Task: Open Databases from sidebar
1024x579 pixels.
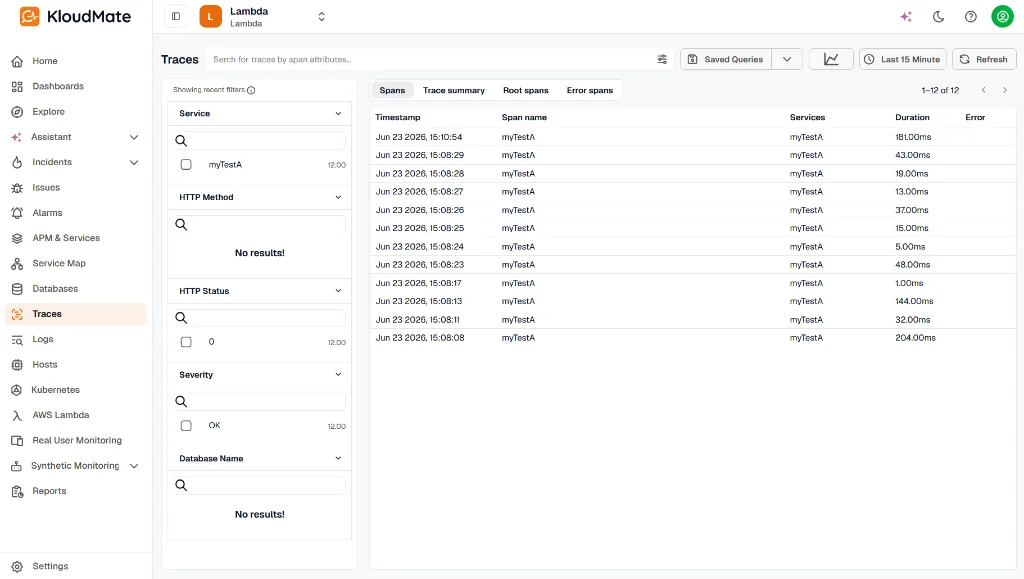Action: click(x=76, y=289)
